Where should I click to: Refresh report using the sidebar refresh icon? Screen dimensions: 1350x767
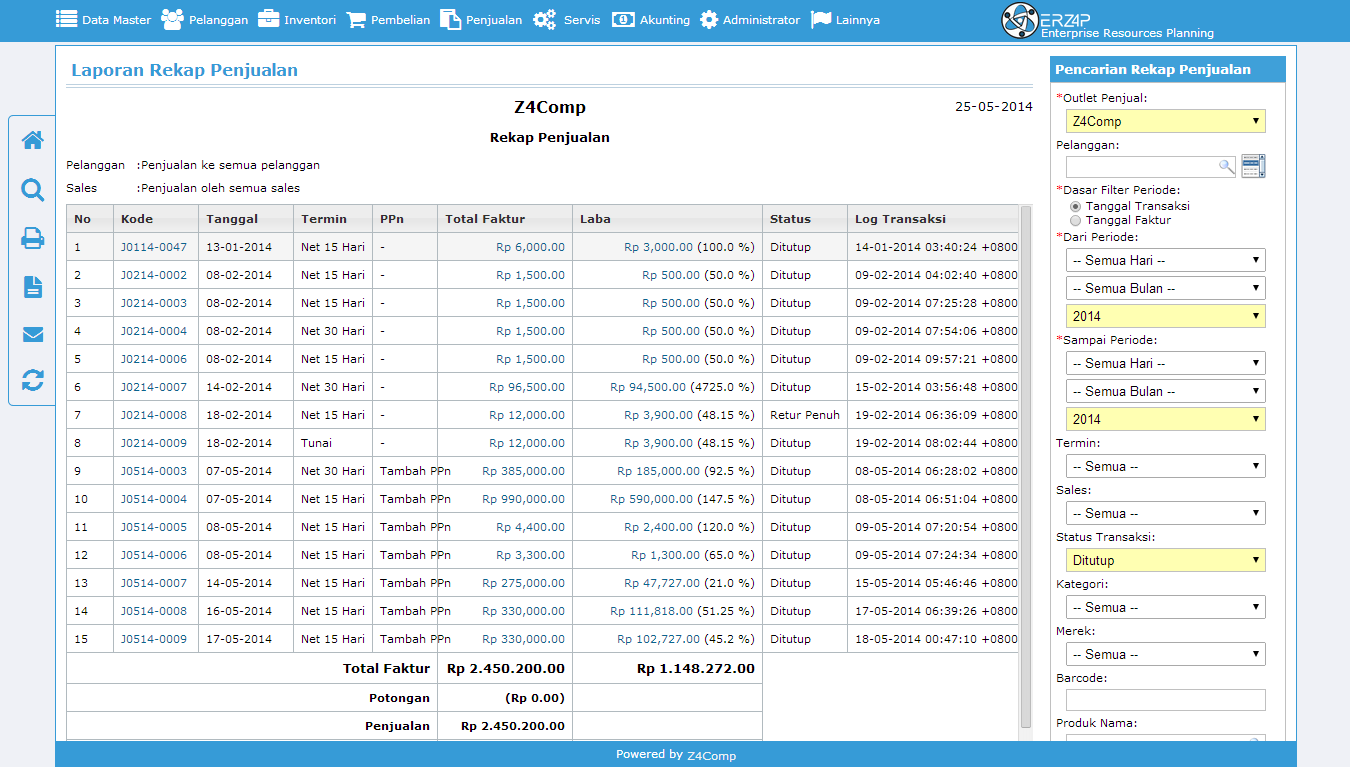click(x=33, y=380)
